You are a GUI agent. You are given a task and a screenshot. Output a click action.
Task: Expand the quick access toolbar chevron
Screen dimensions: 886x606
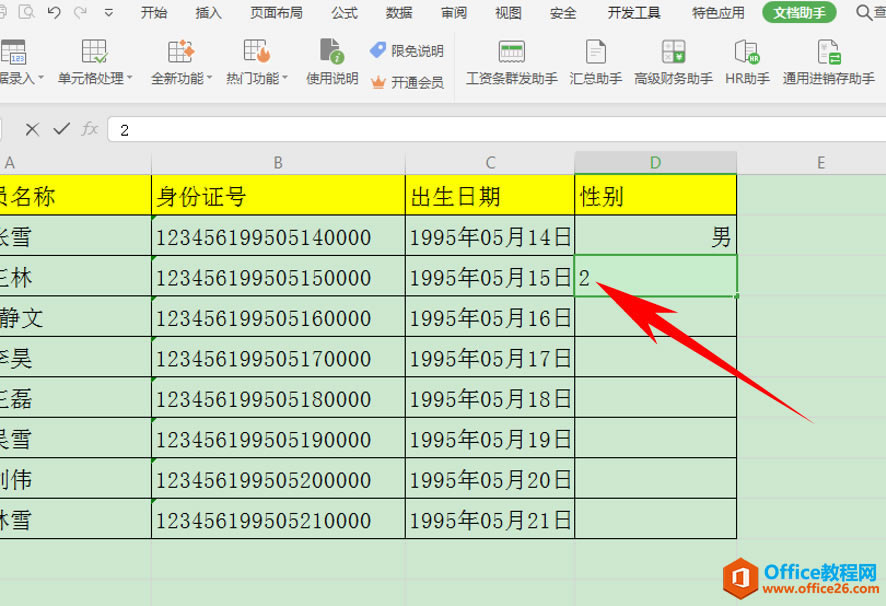point(107,13)
